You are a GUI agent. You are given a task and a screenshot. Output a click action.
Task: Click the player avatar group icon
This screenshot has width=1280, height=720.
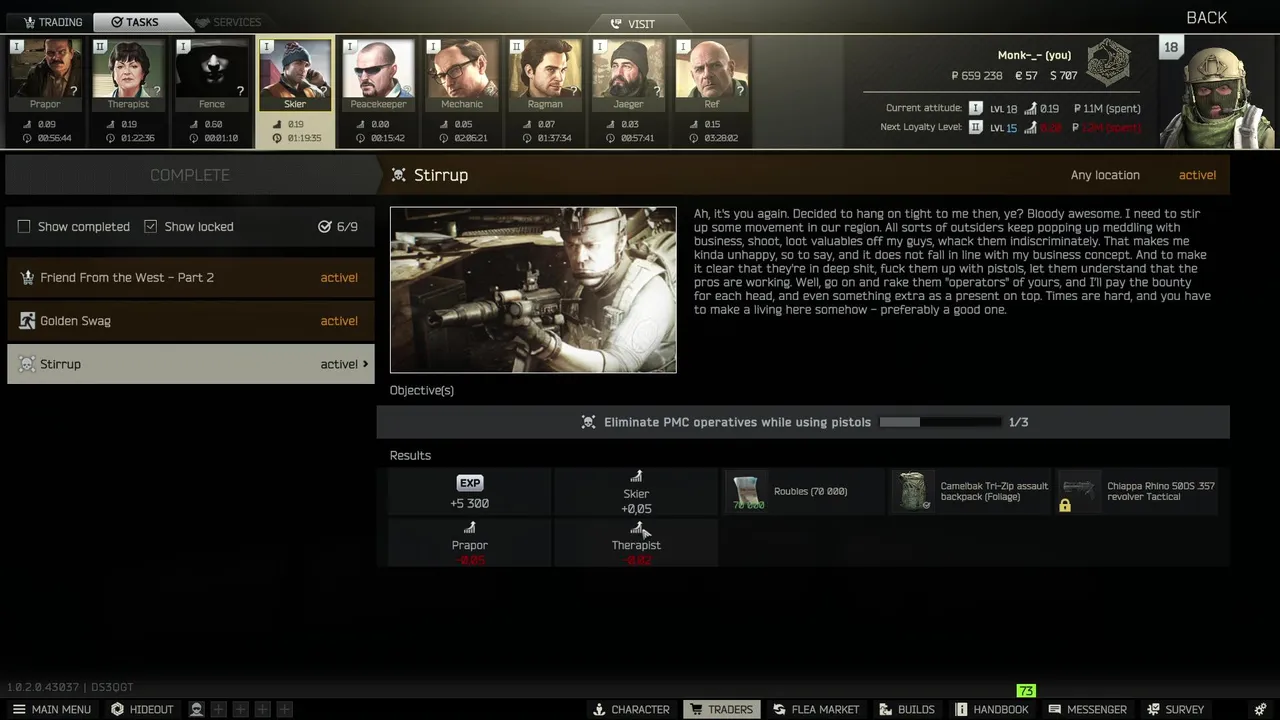[x=197, y=709]
